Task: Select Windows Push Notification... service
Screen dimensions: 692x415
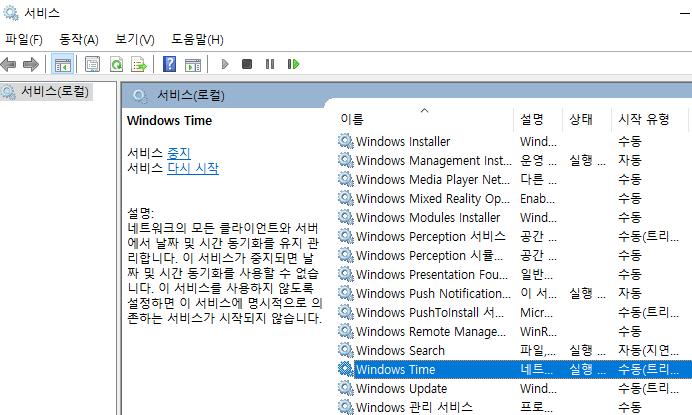Action: [515, 294]
